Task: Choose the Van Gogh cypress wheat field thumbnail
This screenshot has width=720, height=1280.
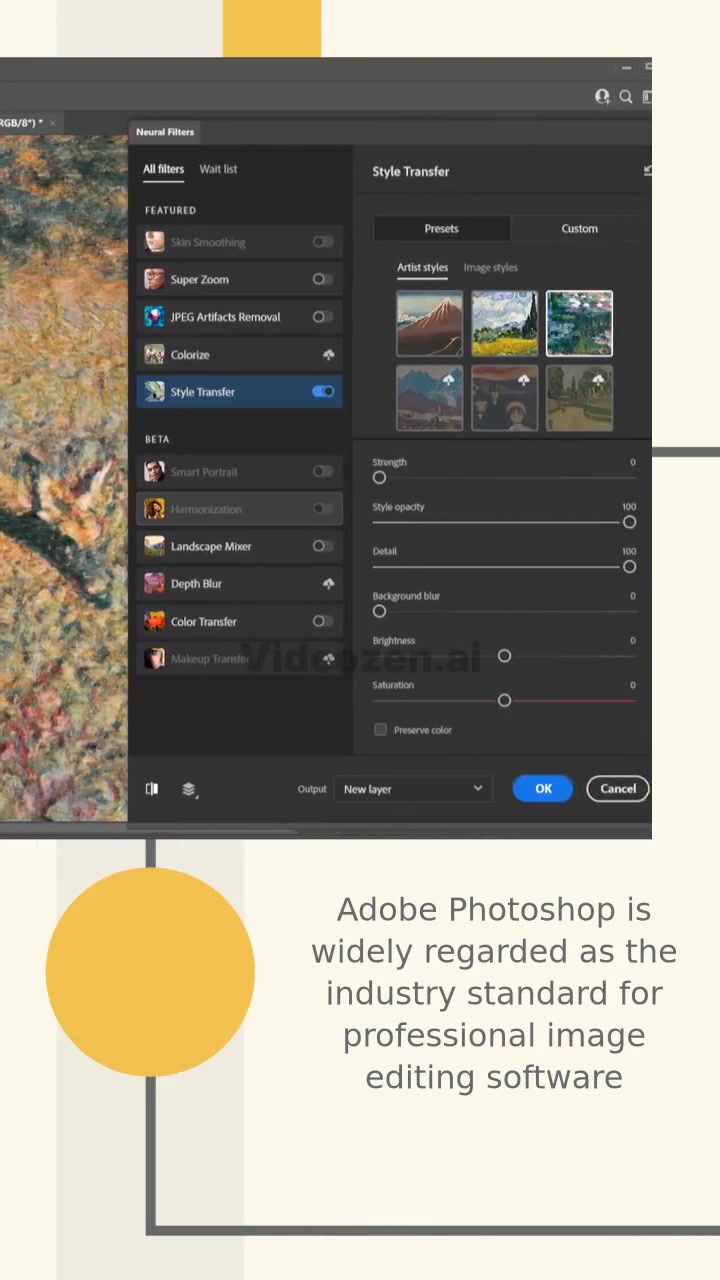Action: pos(504,324)
